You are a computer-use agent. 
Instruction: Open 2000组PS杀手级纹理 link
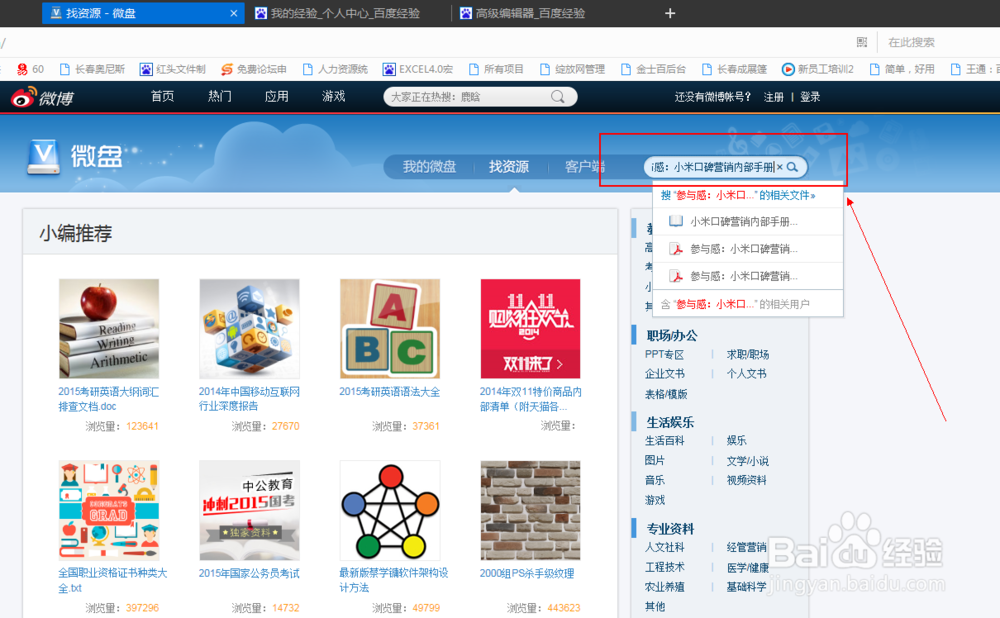point(527,573)
